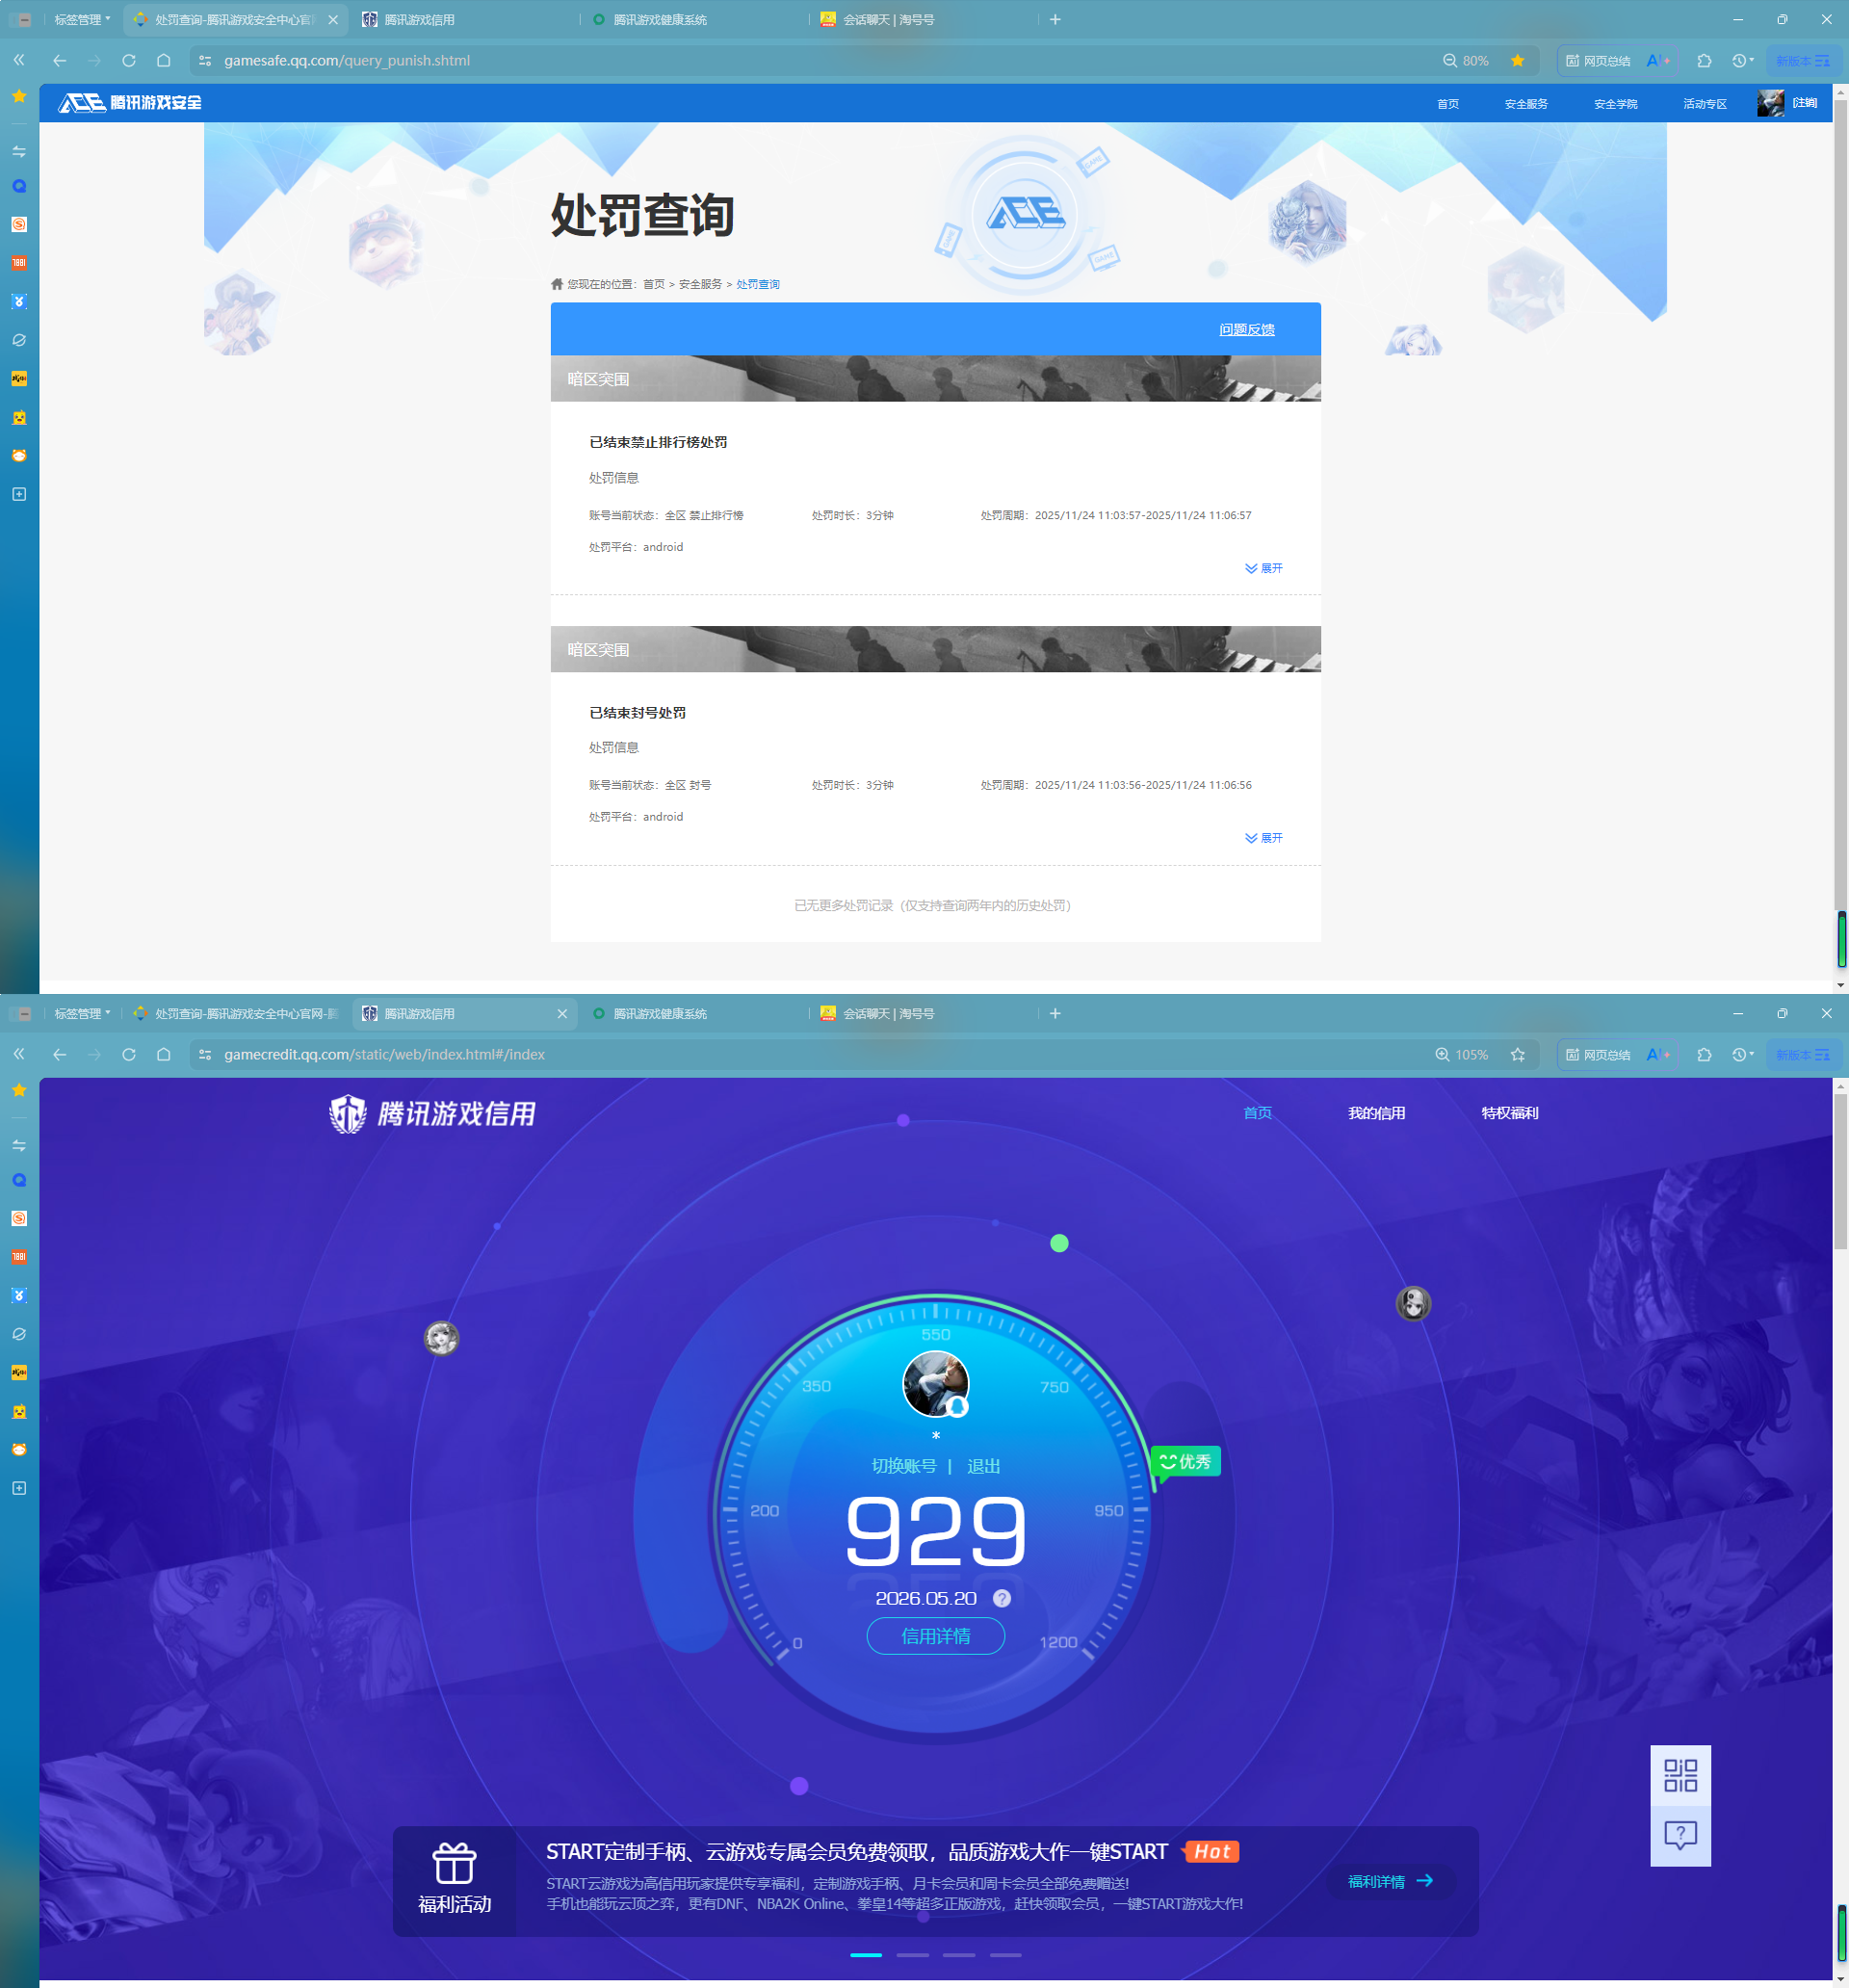Open sidebar favorites star in gamesafe window
The image size is (1849, 1988).
tap(19, 96)
